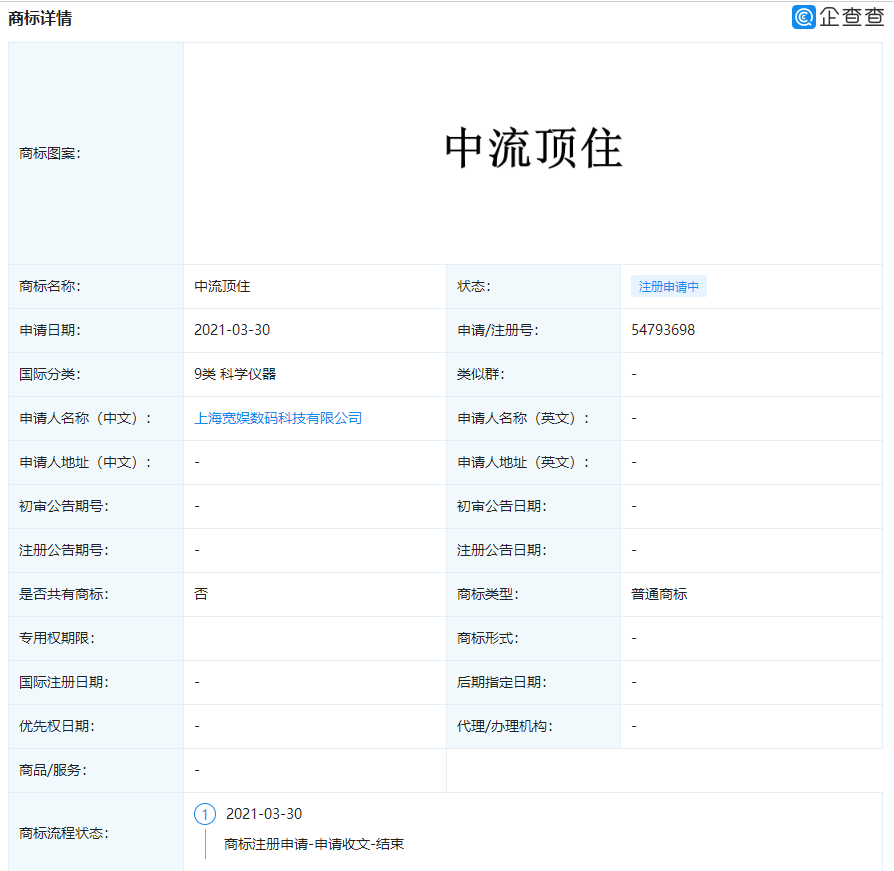Click the blue circular 企查查 emblem
Viewport: 894px width, 871px height.
[803, 18]
